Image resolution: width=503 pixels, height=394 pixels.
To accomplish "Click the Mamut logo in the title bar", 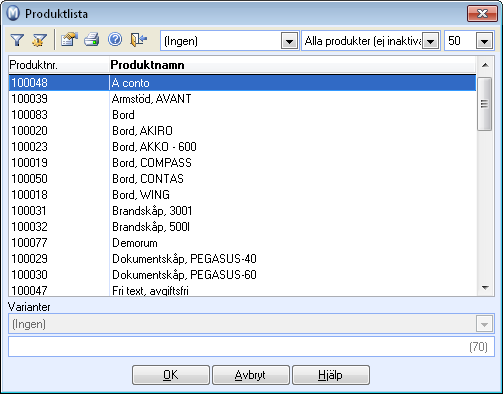I will click(13, 14).
